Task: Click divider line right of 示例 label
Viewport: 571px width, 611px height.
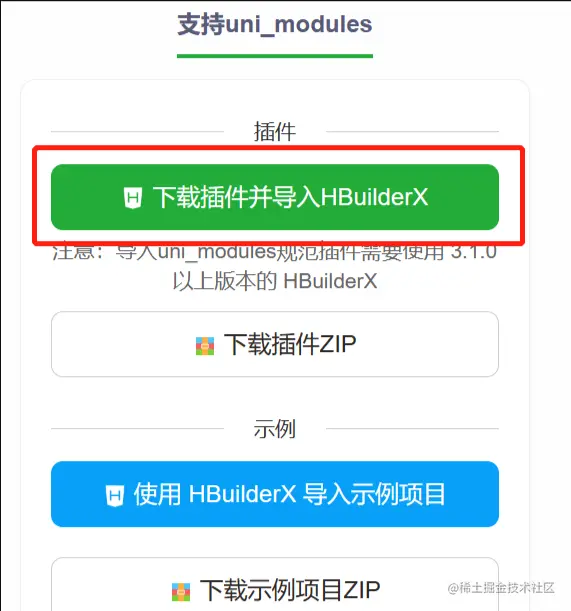Action: click(412, 429)
